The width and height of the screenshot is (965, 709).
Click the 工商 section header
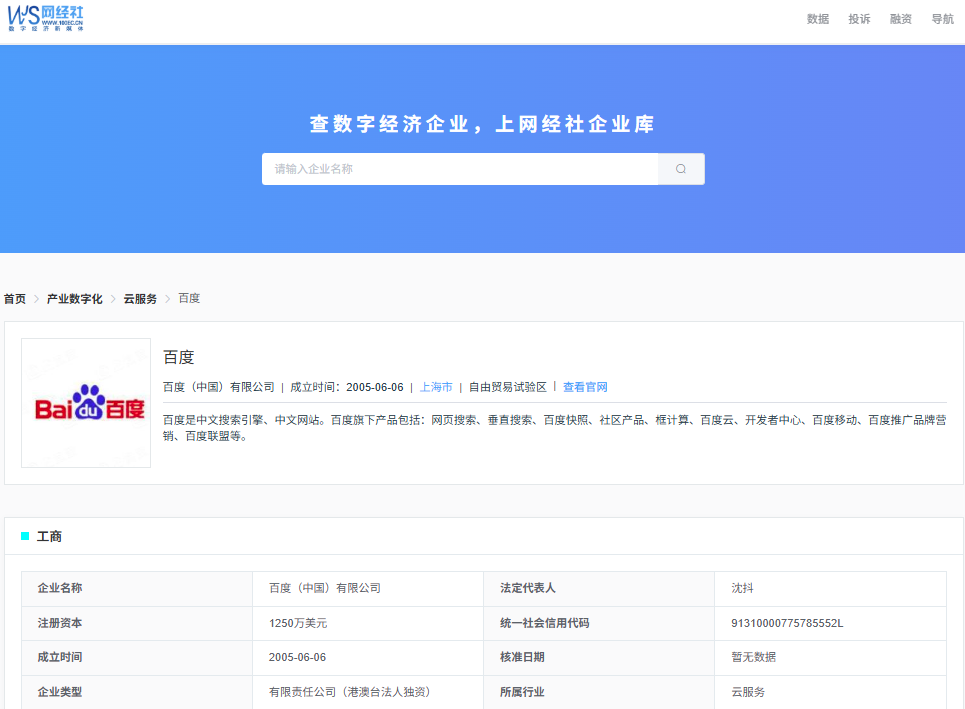[x=49, y=536]
